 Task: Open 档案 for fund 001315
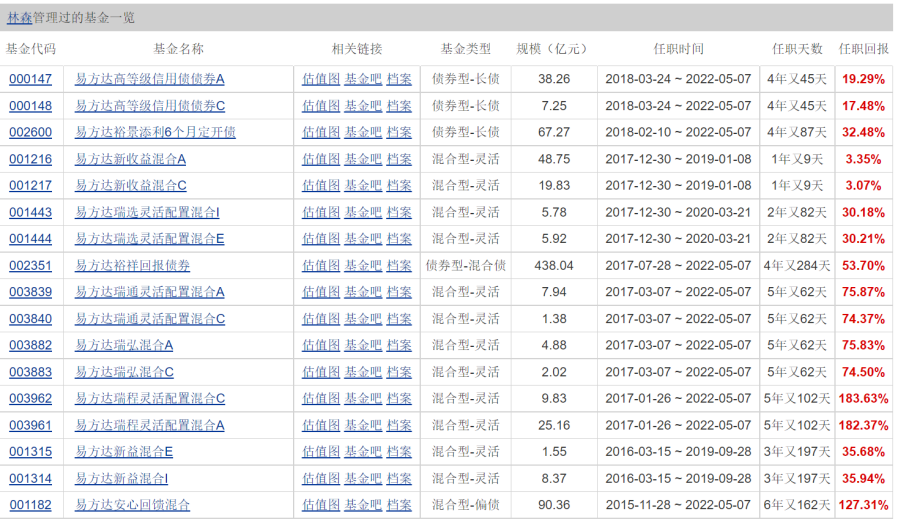[399, 452]
